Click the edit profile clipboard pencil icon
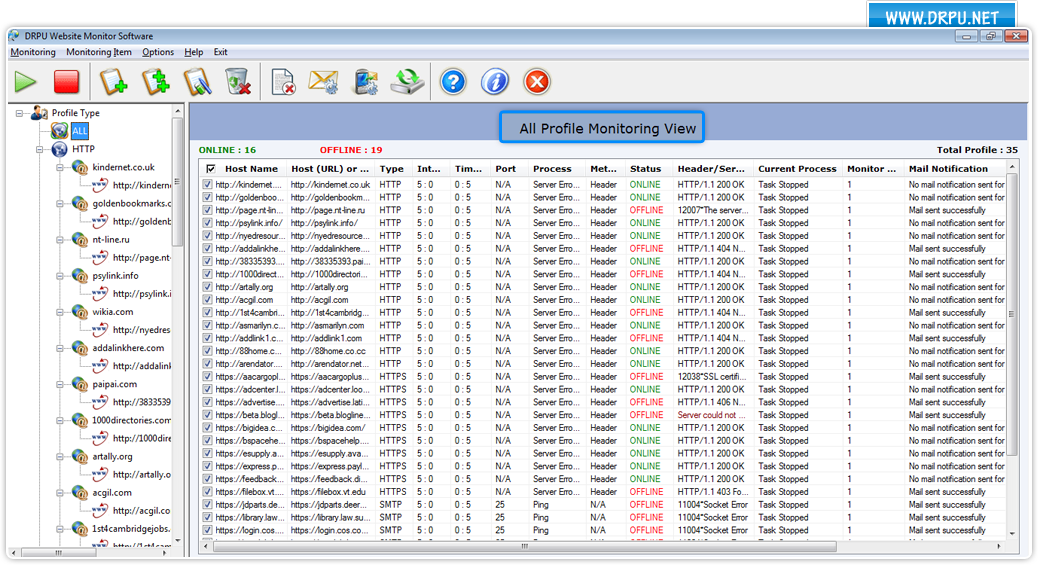Screen dimensions: 1038x565 (197, 81)
